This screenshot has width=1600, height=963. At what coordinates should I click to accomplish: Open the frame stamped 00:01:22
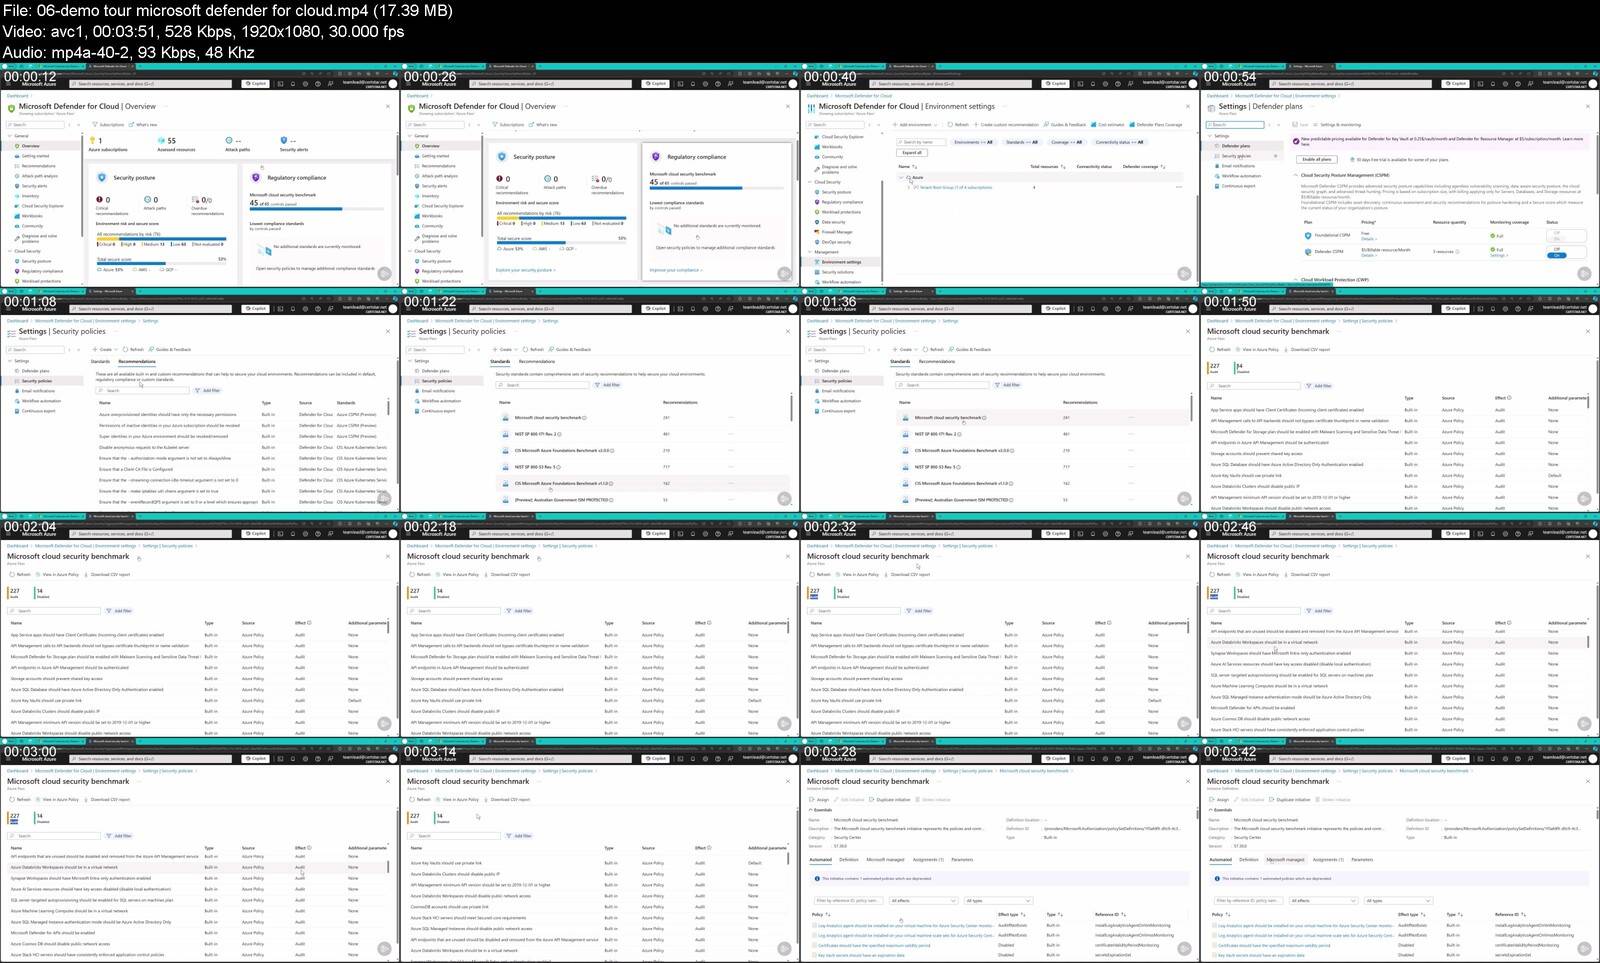click(x=600, y=402)
